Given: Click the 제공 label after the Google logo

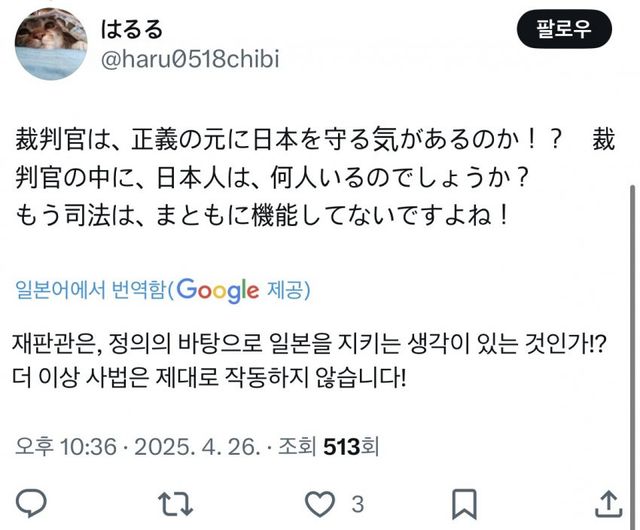Looking at the screenshot, I should (x=288, y=291).
